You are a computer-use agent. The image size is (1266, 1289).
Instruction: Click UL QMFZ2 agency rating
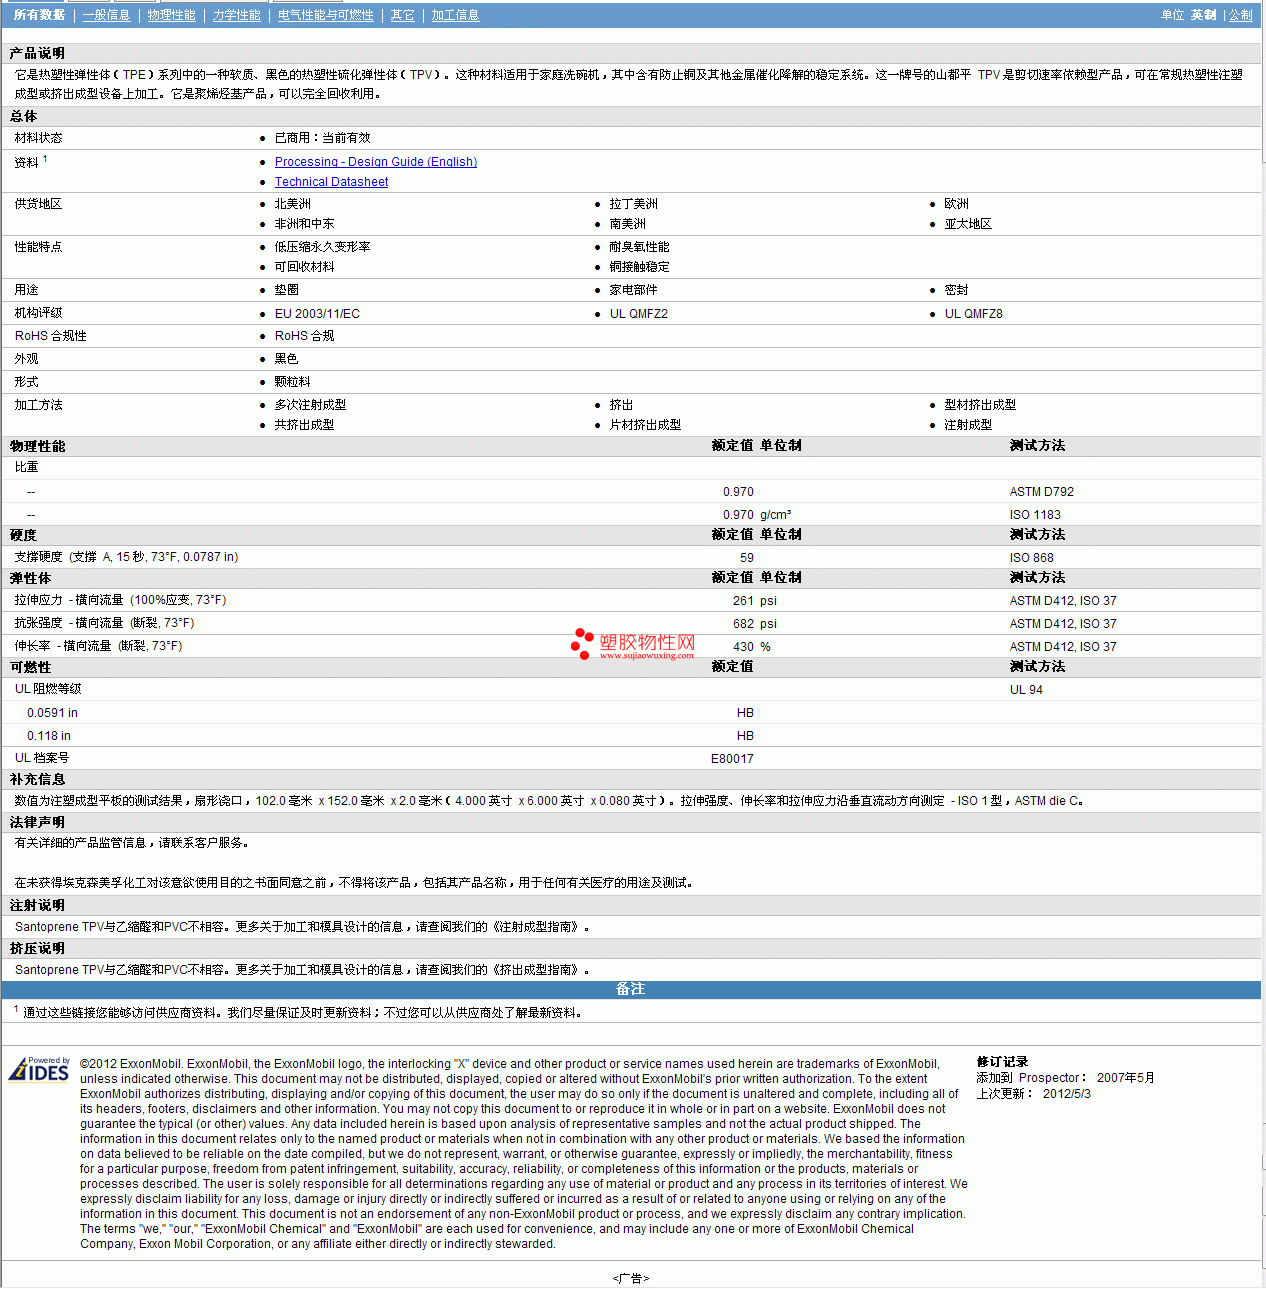[x=639, y=314]
